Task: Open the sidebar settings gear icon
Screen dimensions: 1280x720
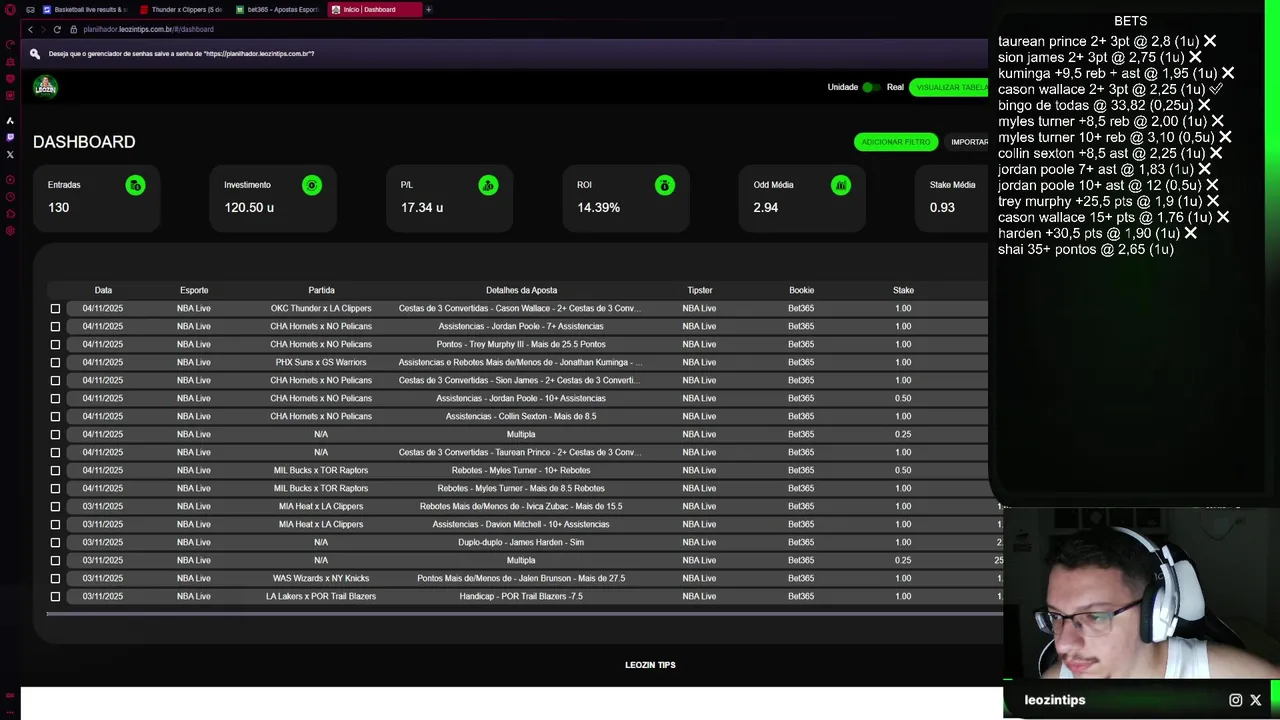Action: 10,231
